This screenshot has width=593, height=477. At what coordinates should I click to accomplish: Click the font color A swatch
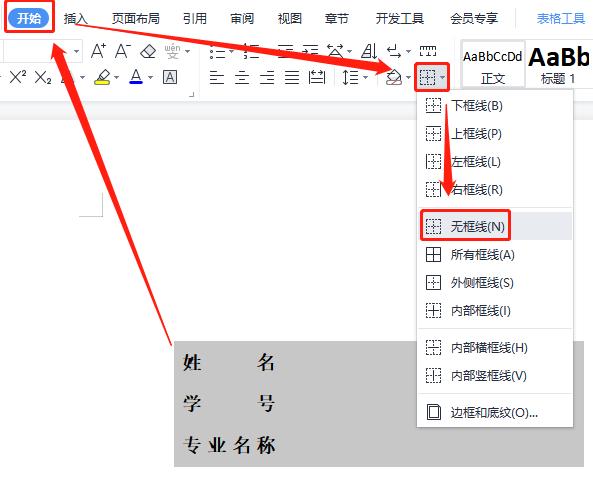[136, 77]
